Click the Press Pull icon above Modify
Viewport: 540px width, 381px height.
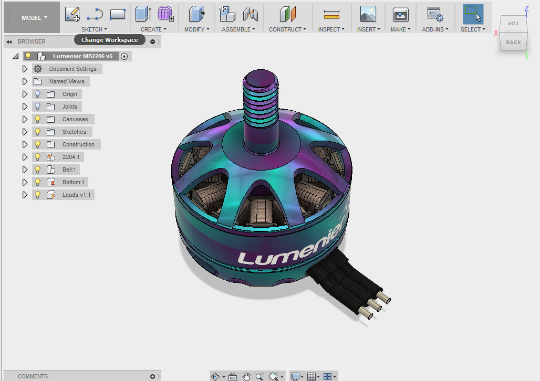197,14
